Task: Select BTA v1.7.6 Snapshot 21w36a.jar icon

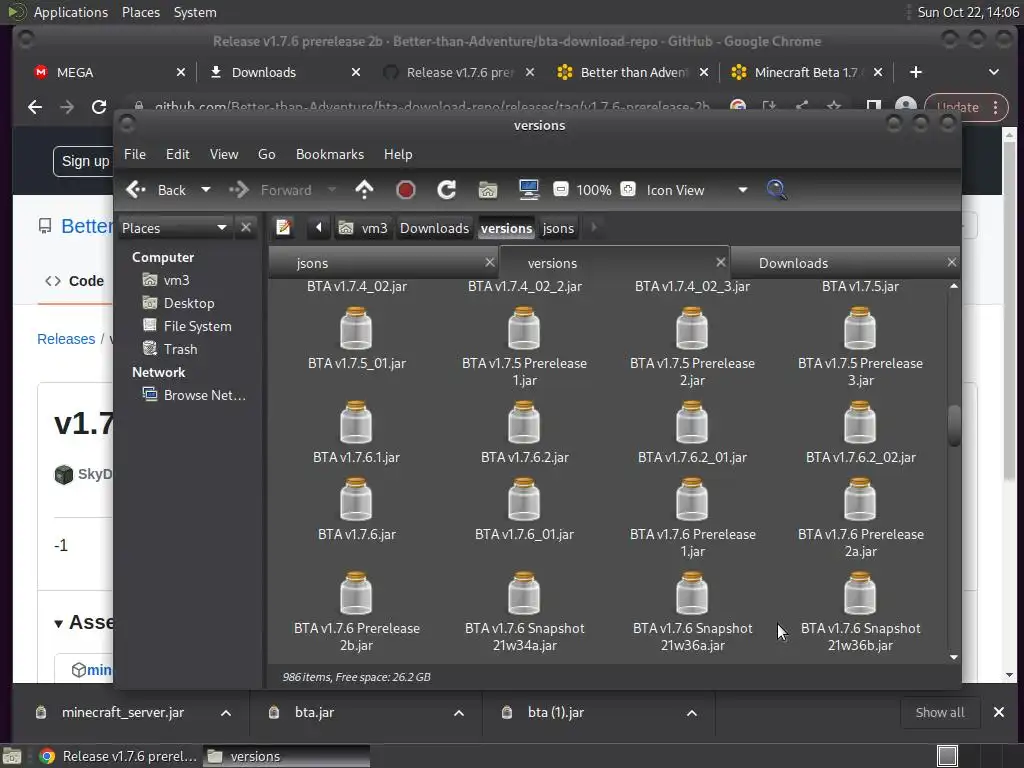Action: [692, 594]
